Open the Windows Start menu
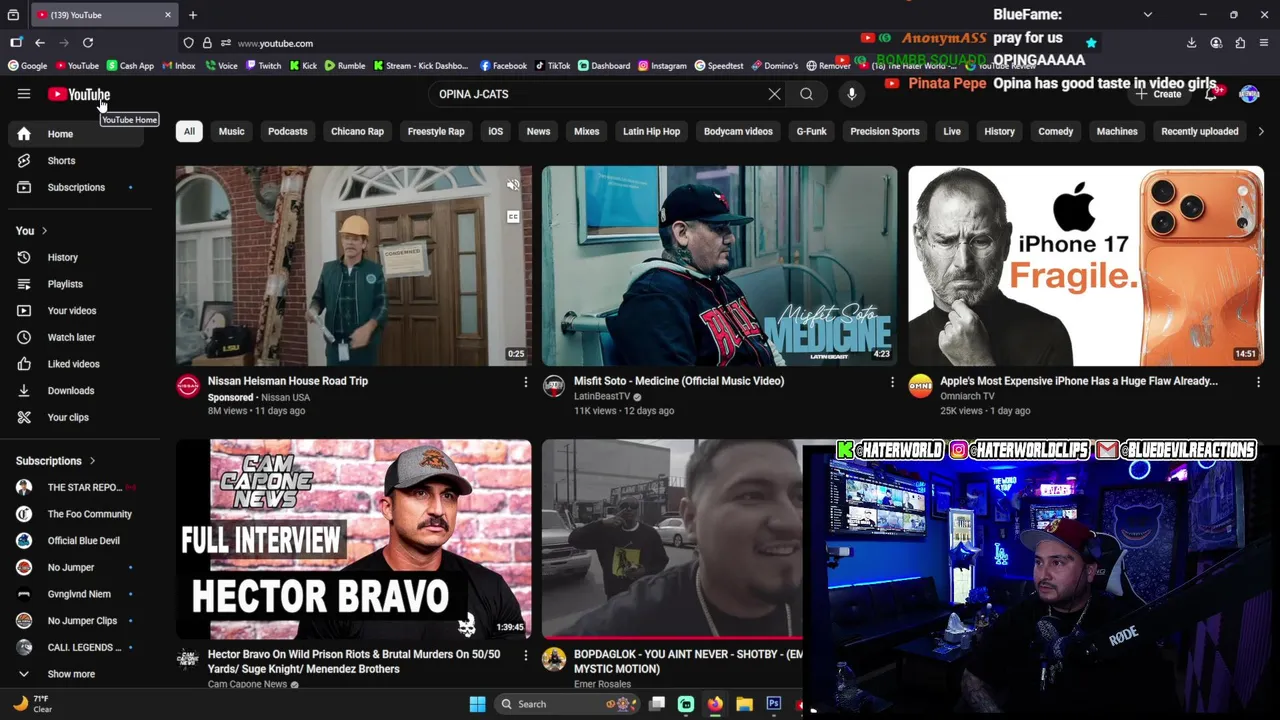1280x720 pixels. 477,704
